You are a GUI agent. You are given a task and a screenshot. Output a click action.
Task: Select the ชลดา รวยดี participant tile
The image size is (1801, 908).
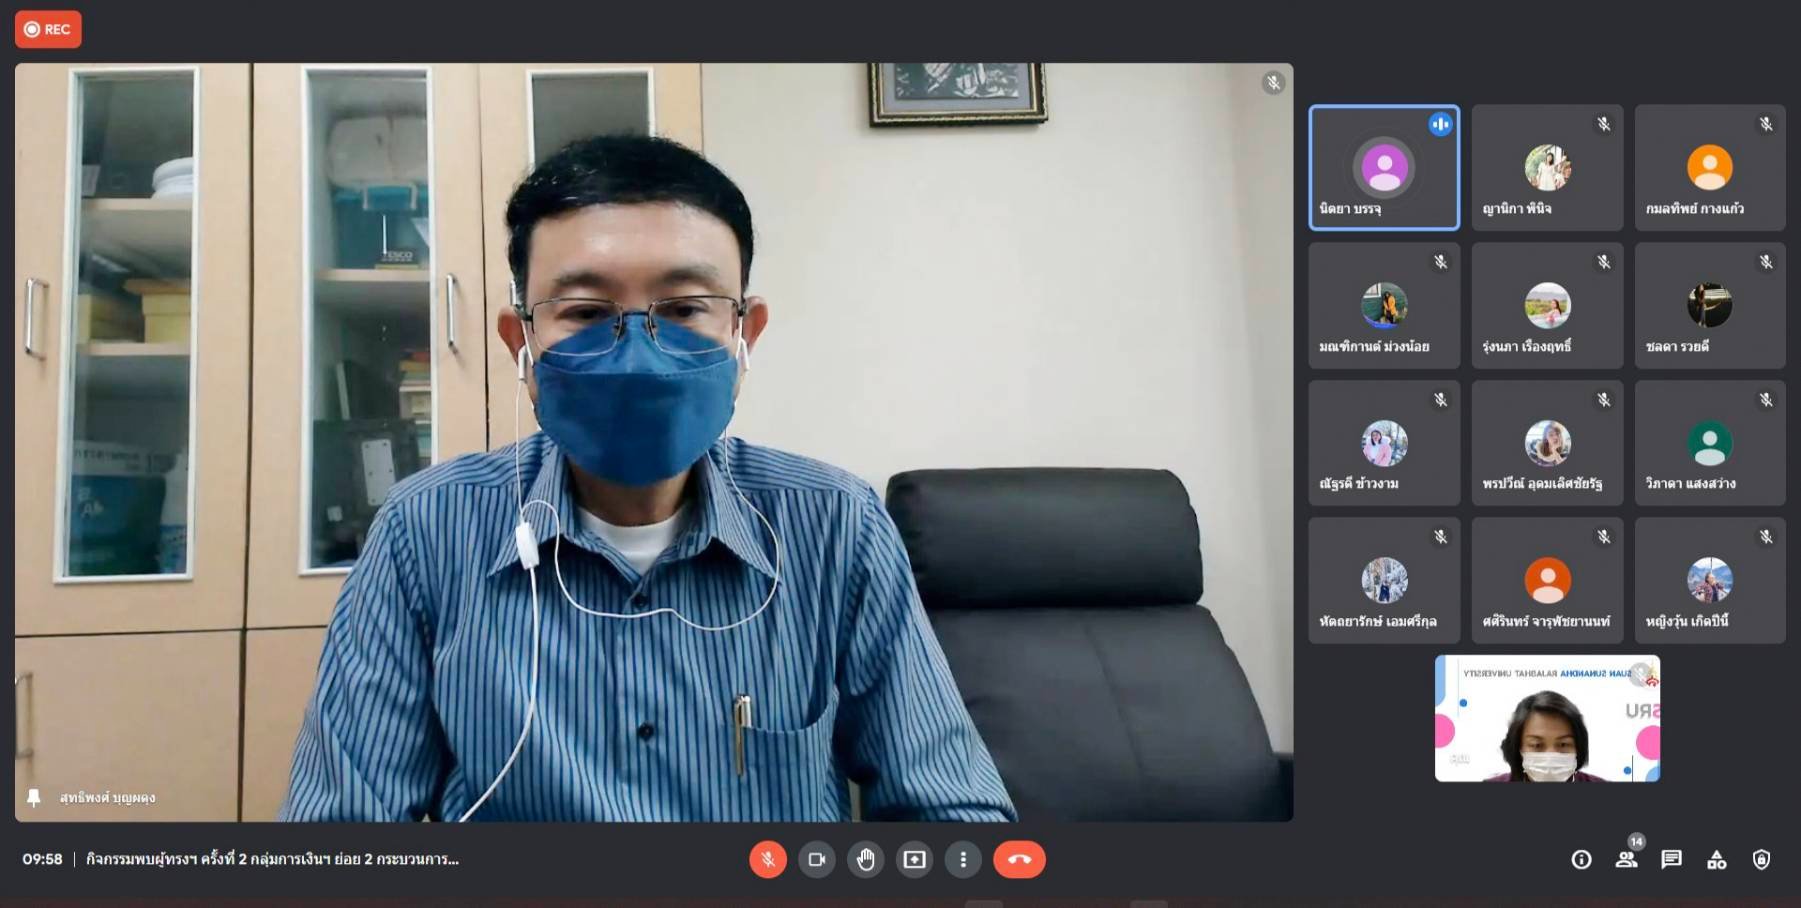click(x=1709, y=306)
